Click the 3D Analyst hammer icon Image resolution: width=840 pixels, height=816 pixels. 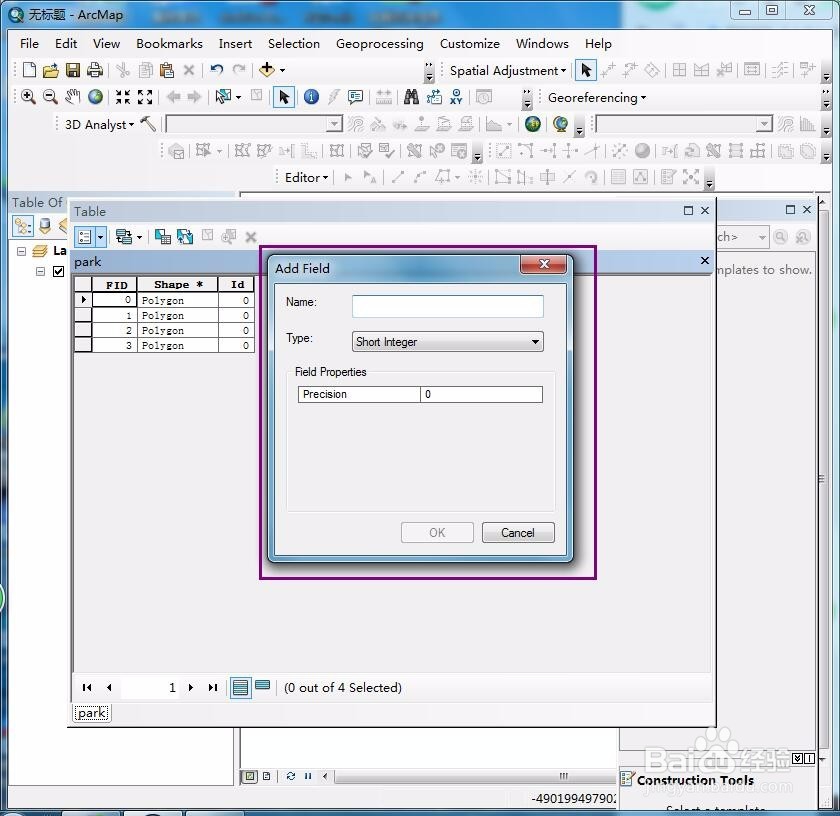tap(148, 124)
